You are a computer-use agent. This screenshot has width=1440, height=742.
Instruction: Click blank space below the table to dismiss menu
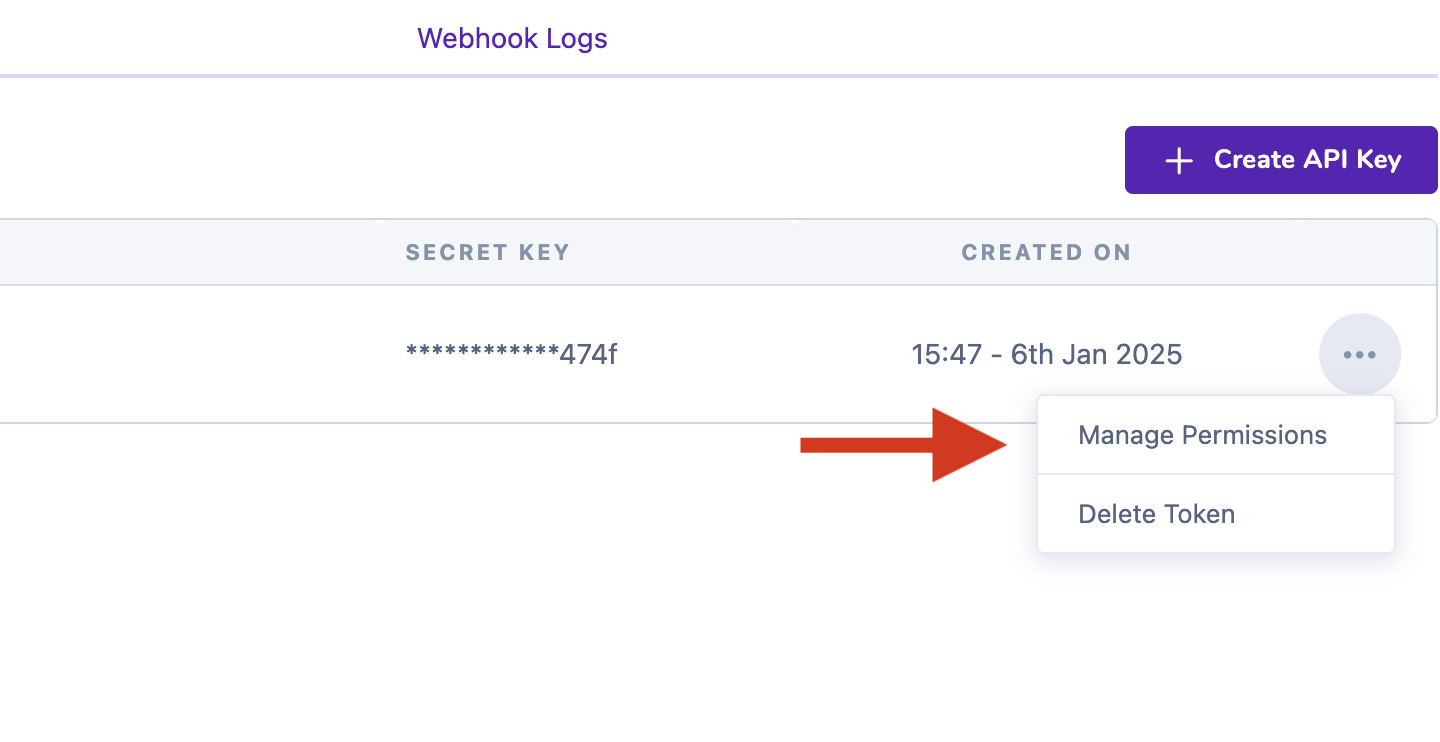500,580
